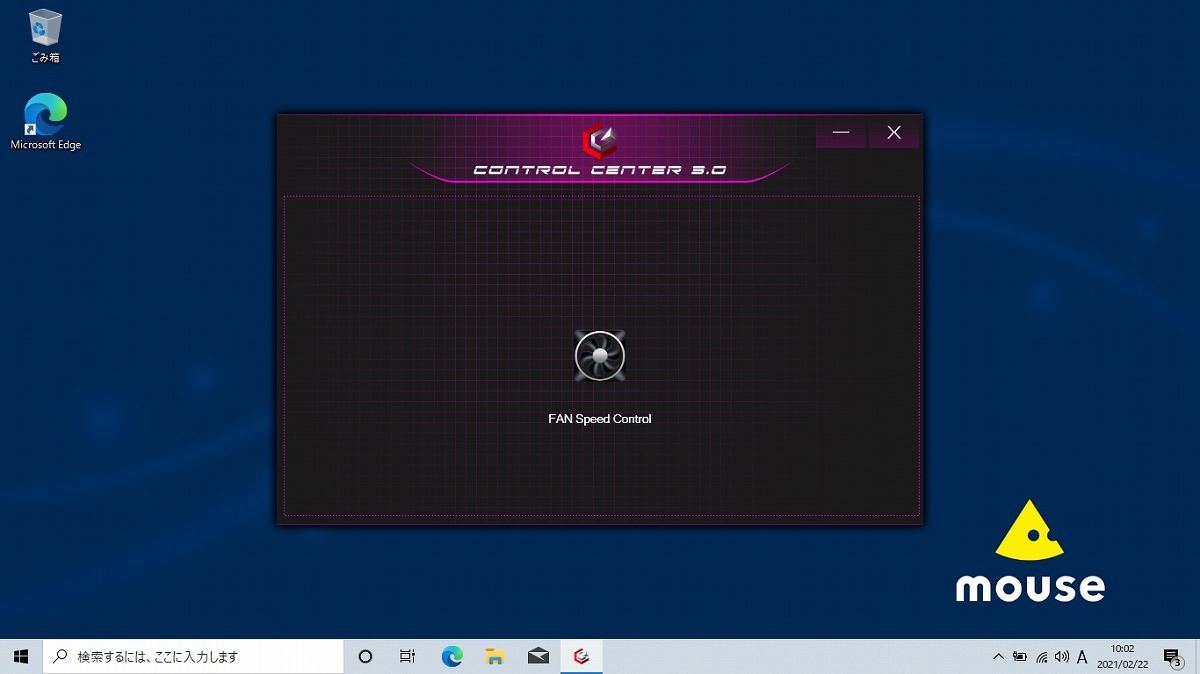This screenshot has height=674, width=1200.
Task: Click the taskbar search box
Action: (193, 657)
